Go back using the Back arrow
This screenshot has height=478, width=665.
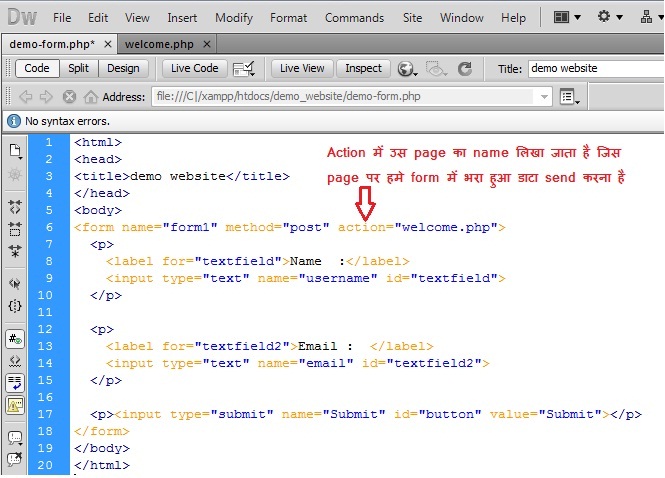(26, 97)
